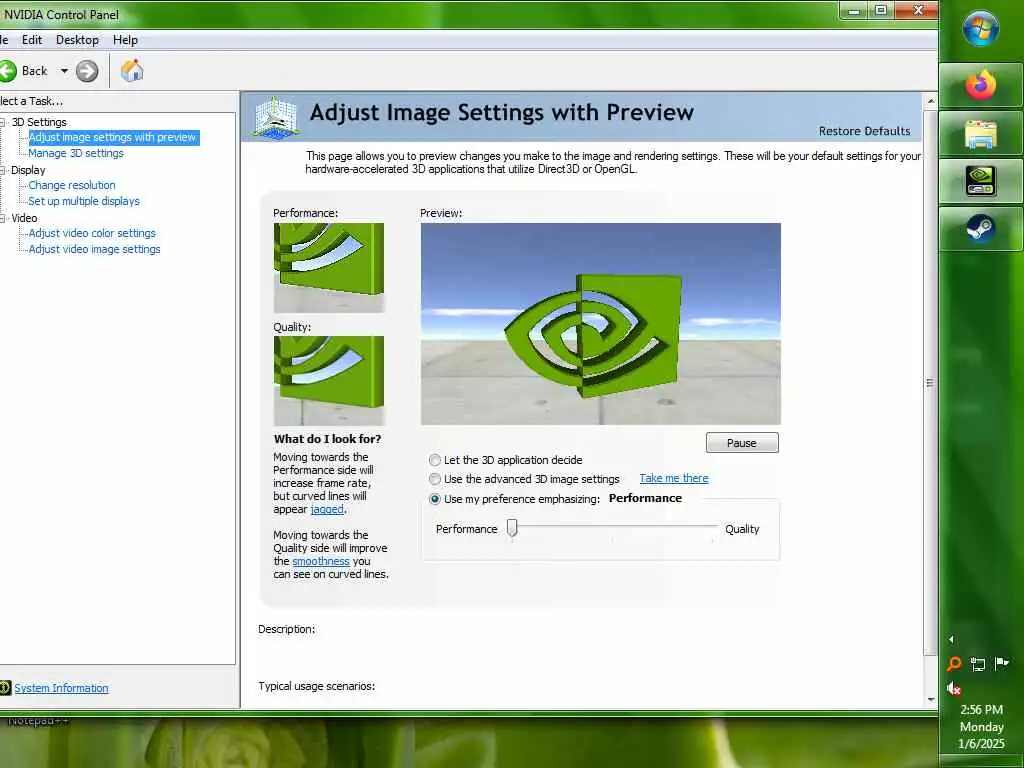The width and height of the screenshot is (1024, 768).
Task: Open the Windows Start orb
Action: click(x=980, y=29)
